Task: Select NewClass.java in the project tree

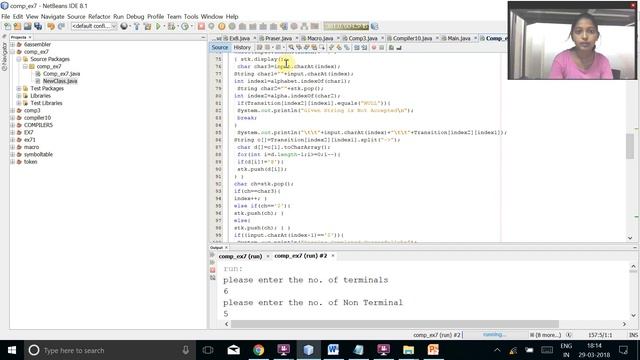Action: [60, 81]
